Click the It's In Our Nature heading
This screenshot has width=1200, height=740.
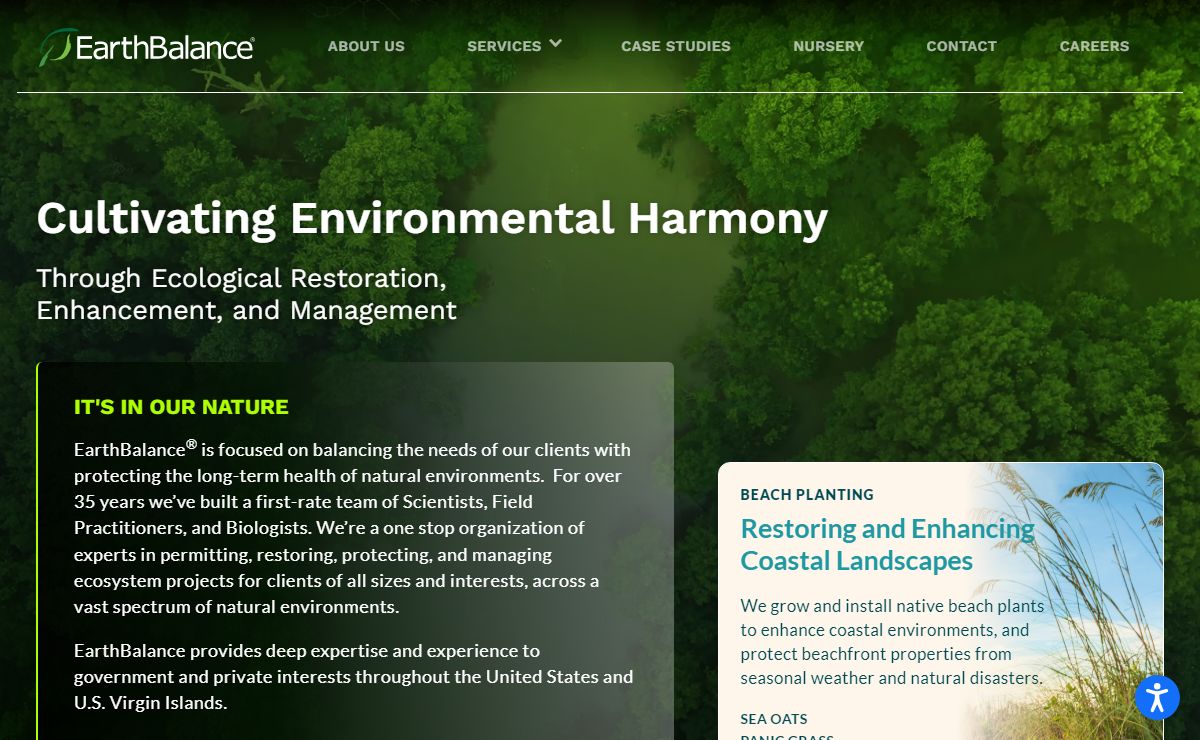181,407
